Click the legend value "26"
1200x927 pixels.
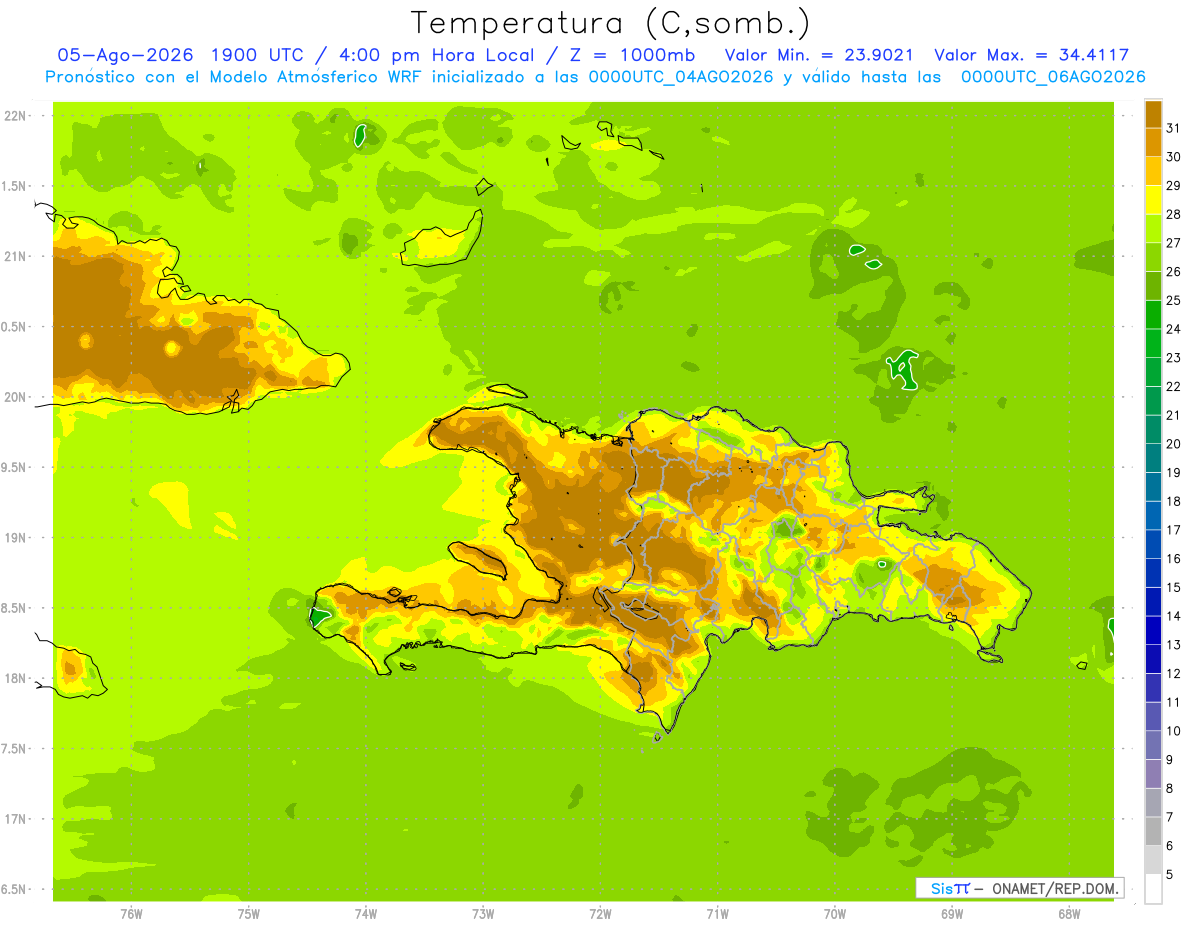[x=1174, y=272]
